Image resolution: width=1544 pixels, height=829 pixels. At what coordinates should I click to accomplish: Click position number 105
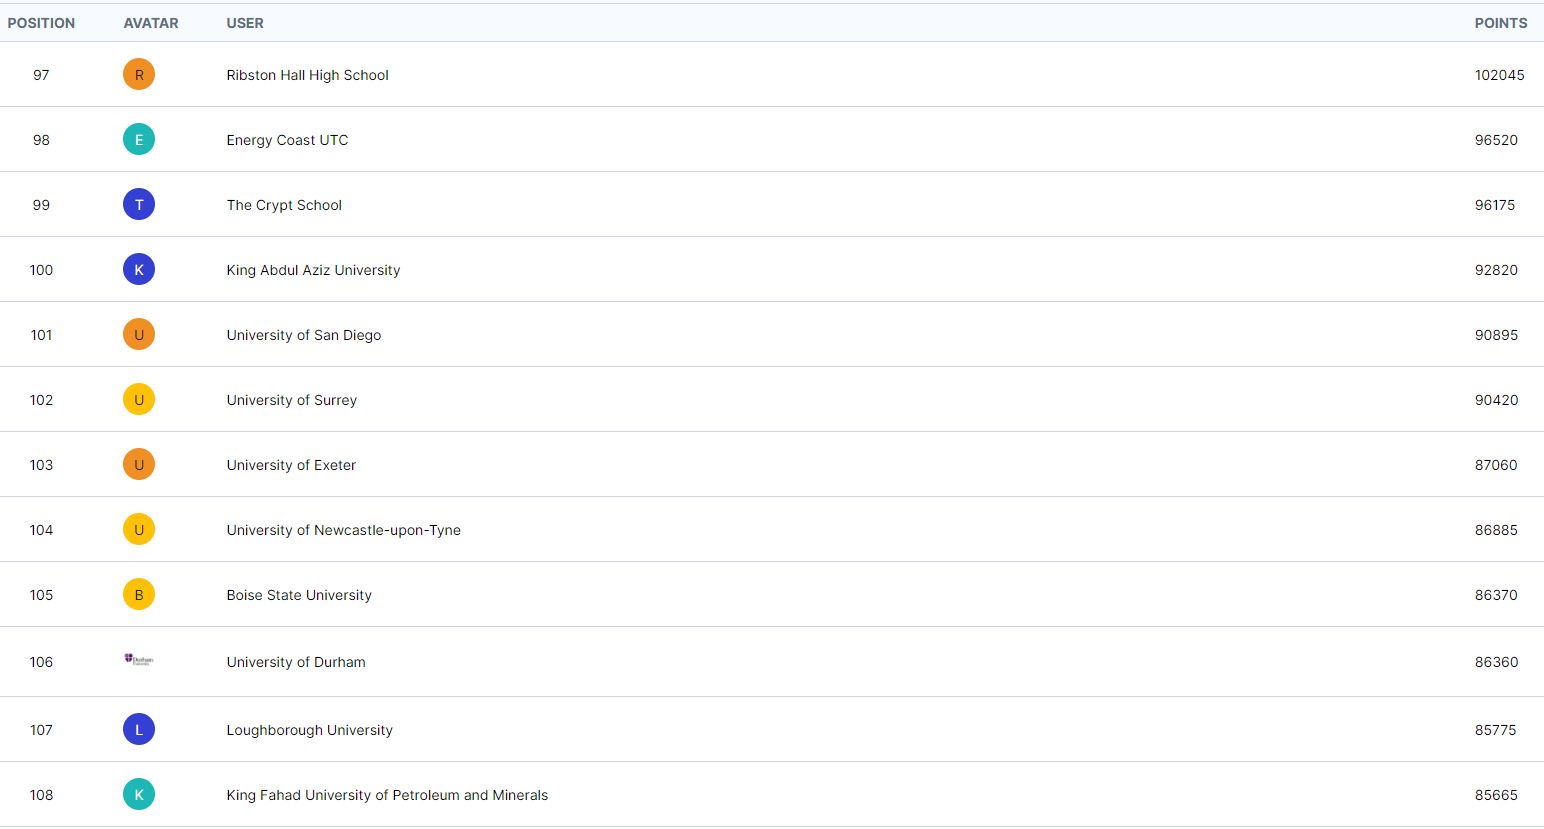coord(41,595)
